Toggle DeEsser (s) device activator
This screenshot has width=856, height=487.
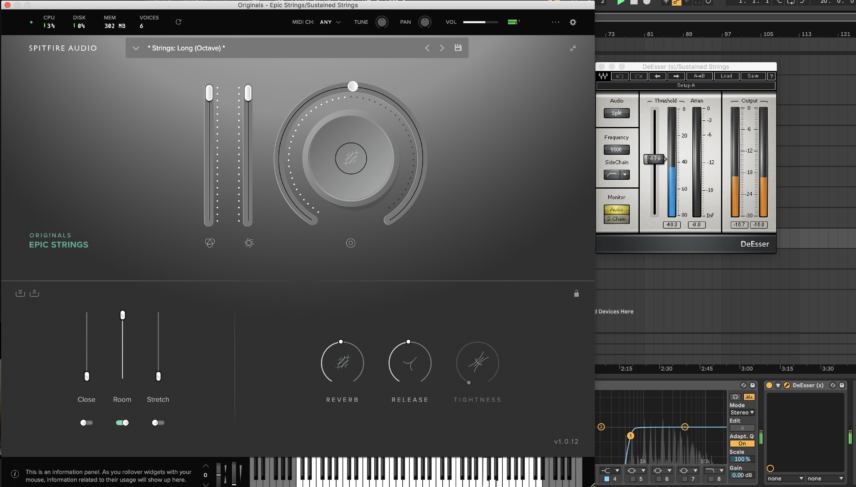(x=769, y=385)
